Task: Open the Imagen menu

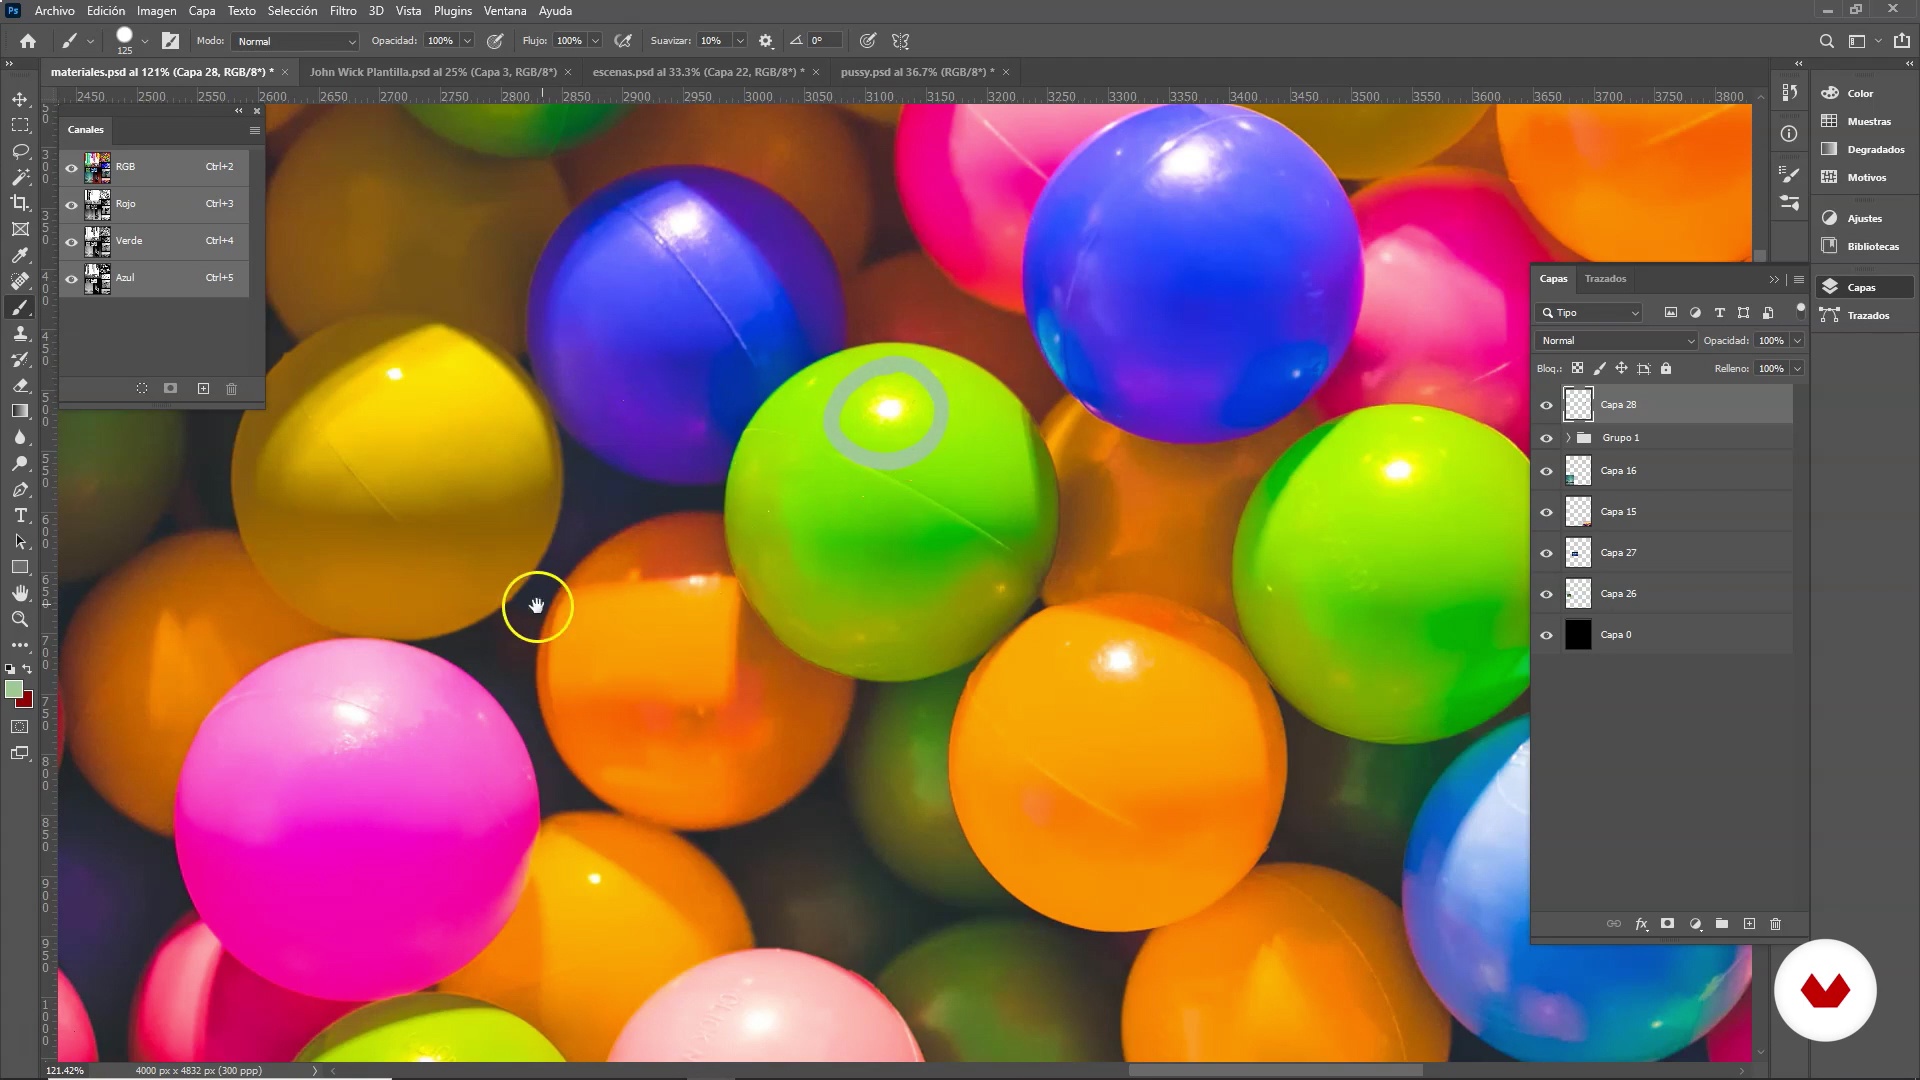Action: 156,11
